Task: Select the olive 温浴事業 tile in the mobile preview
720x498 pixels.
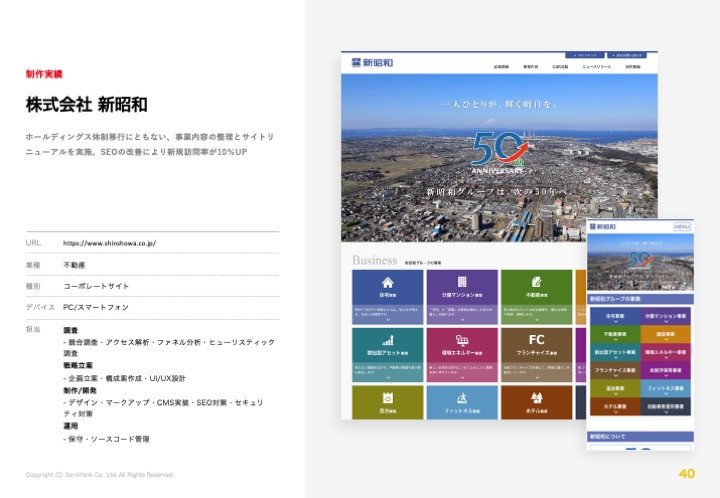Action: [615, 388]
